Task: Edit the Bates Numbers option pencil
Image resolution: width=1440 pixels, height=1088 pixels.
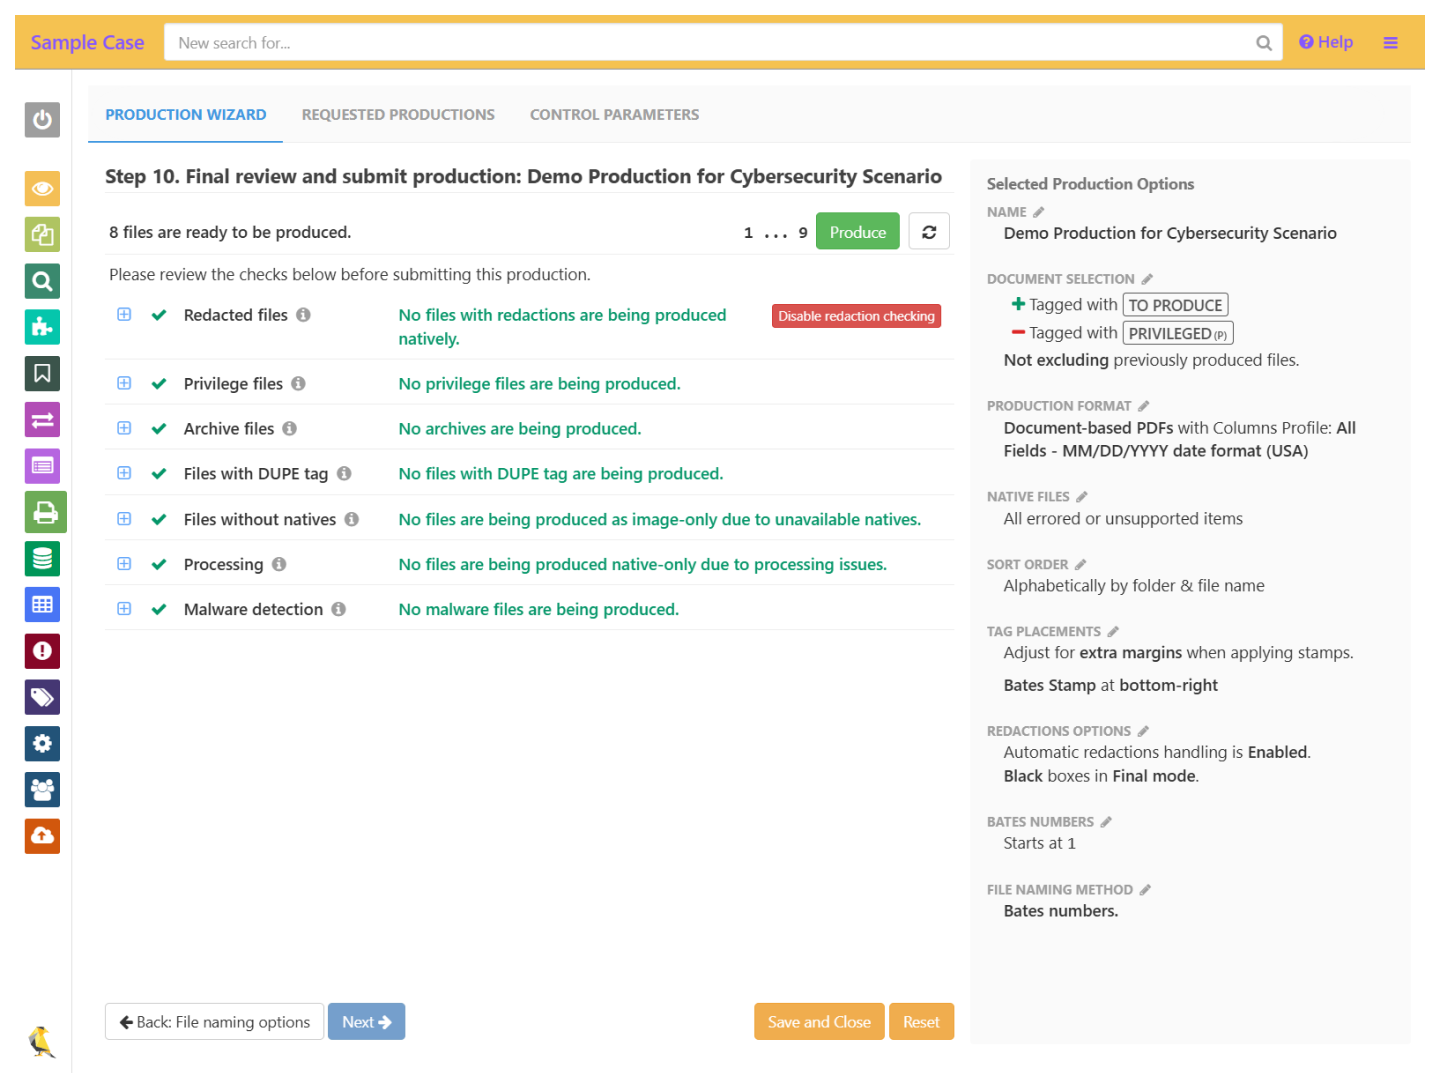Action: [1106, 822]
